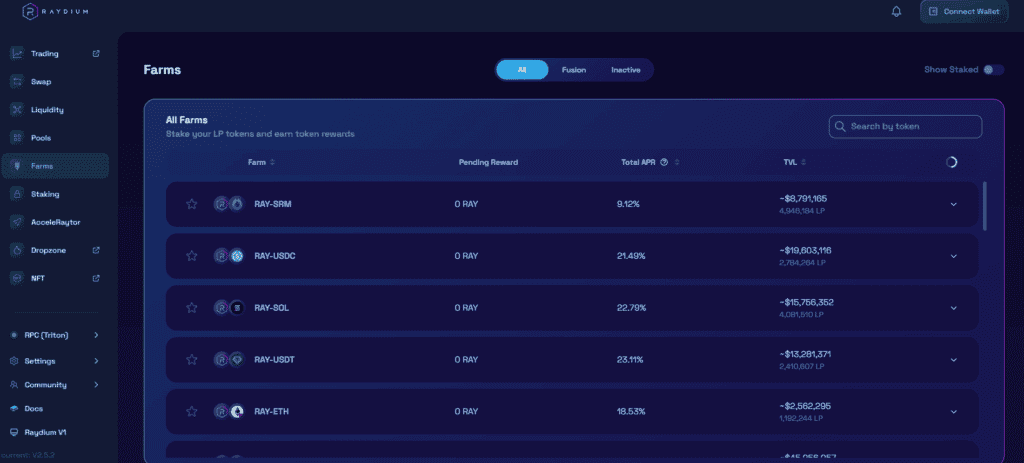Screen dimensions: 1024x463
Task: Click the Connect Wallet button
Action: tap(964, 12)
